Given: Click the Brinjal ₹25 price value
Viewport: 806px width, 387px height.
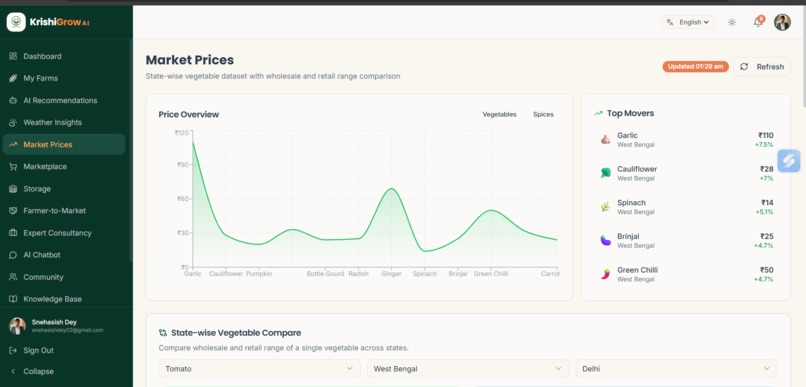Looking at the screenshot, I should [766, 236].
